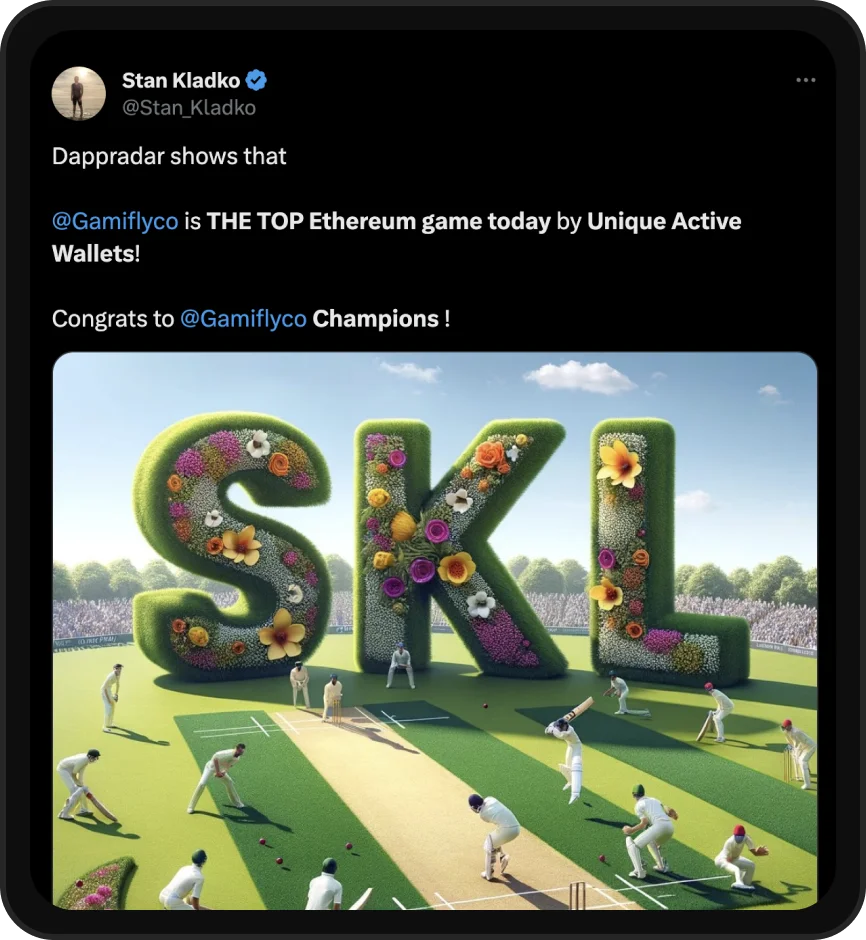Click @Gamiflyco mention before Champions
This screenshot has height=940, width=866.
[243, 319]
